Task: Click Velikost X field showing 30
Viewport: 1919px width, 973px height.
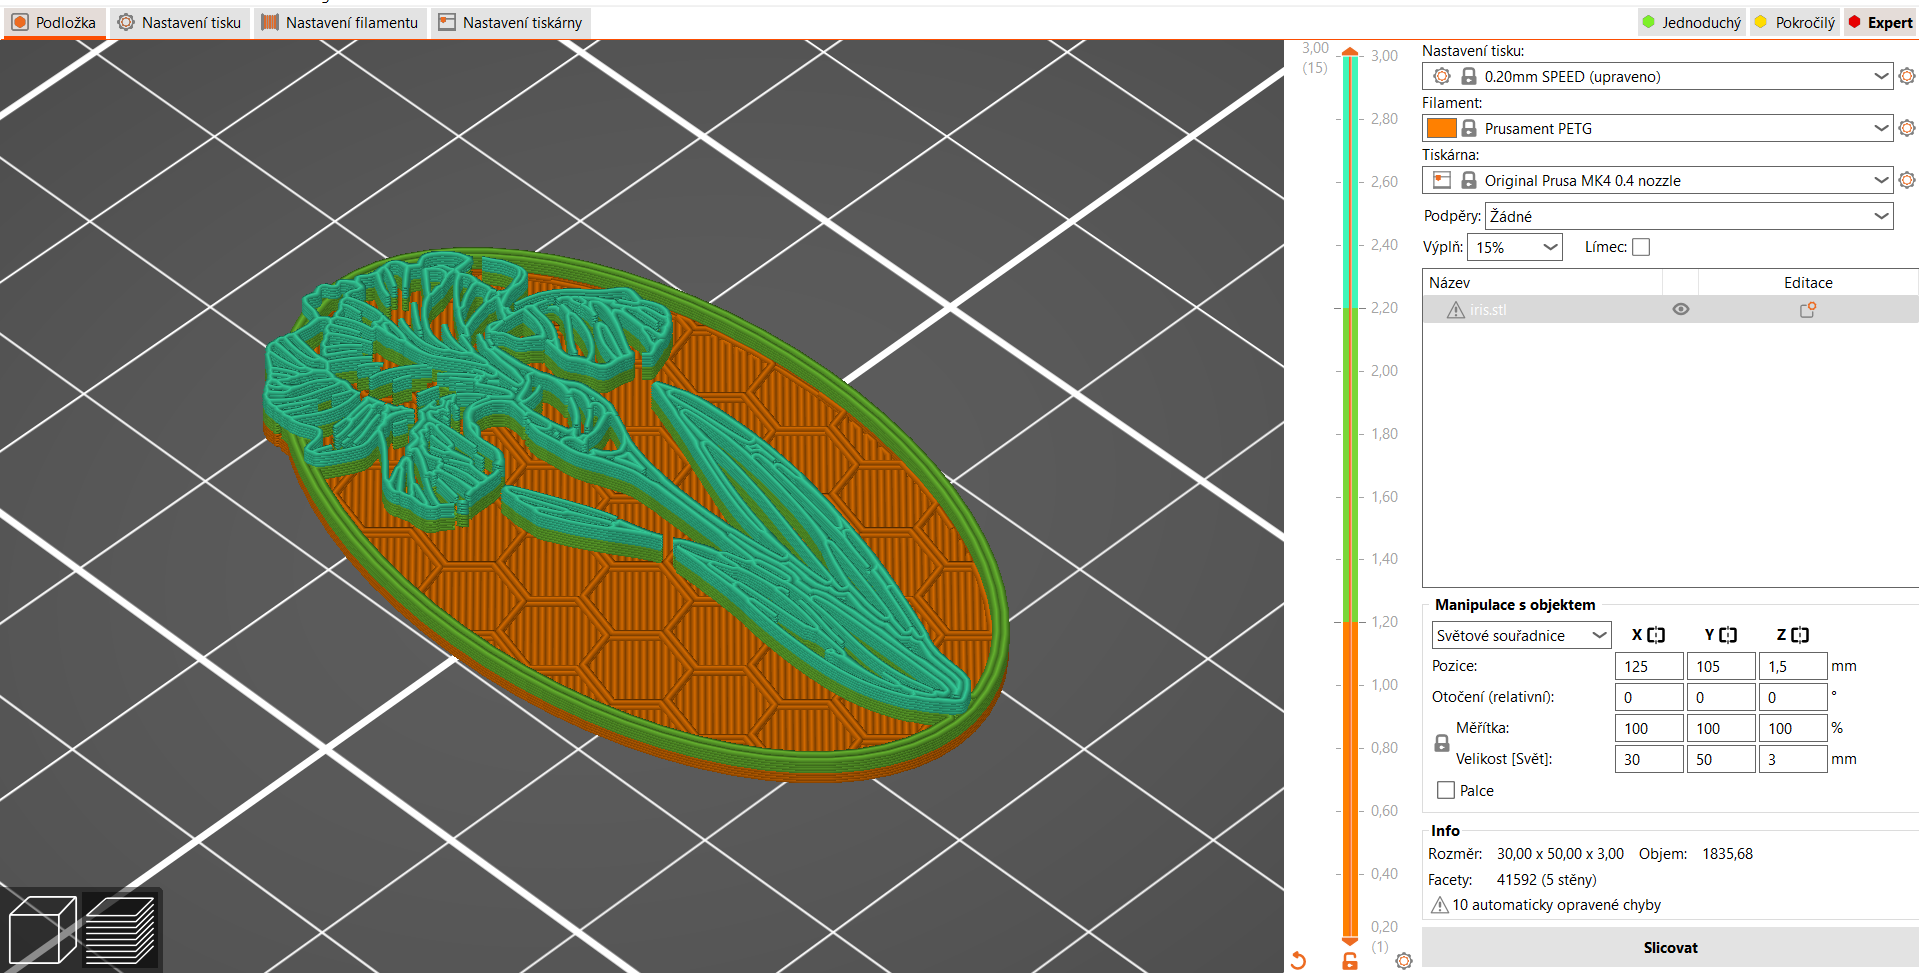Action: 1649,759
